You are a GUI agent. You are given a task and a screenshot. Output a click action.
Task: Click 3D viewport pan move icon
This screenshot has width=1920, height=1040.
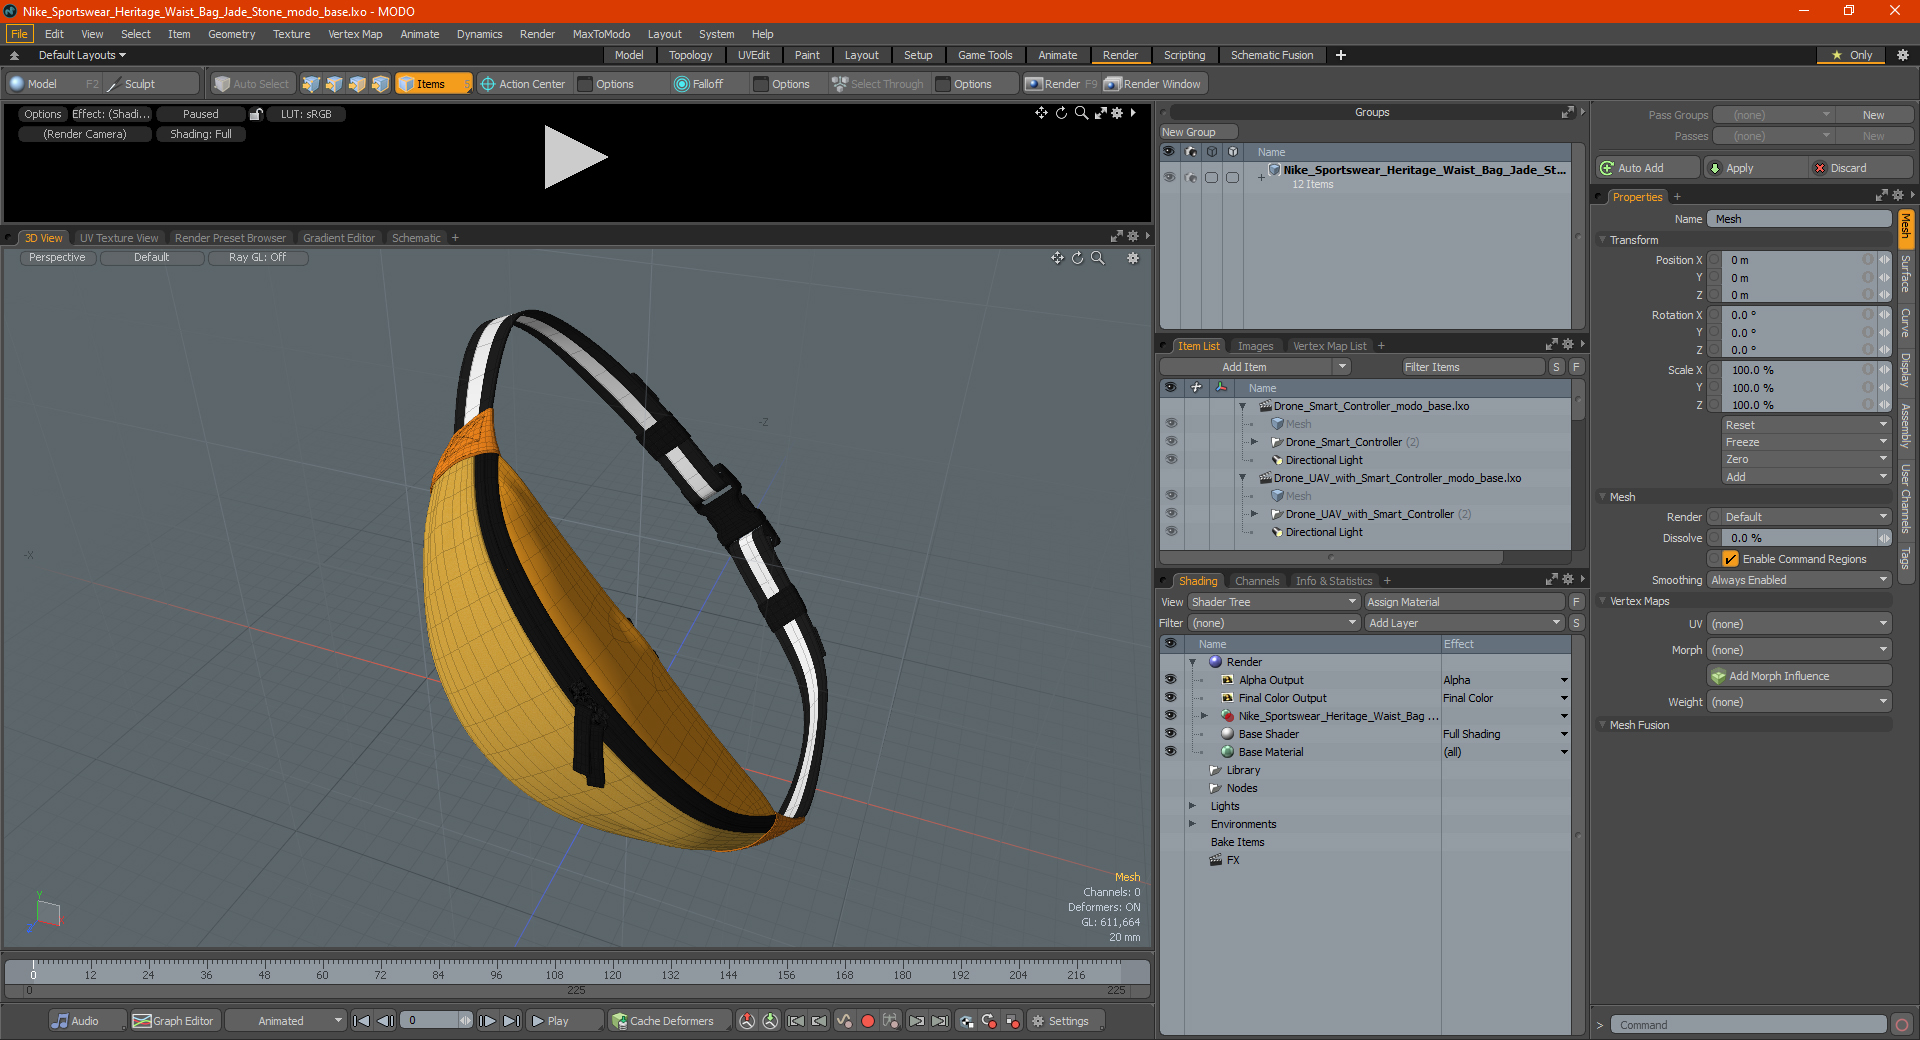(1057, 258)
